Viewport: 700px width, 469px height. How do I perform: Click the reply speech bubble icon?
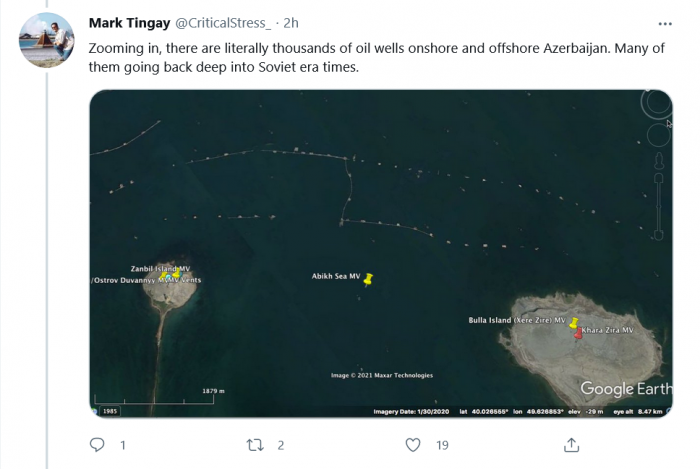97,445
